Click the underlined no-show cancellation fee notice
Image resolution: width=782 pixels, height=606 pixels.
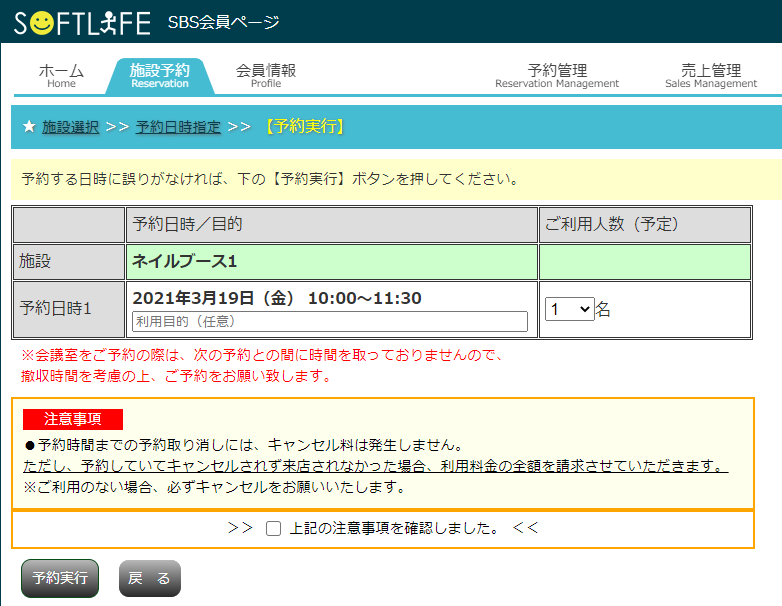[x=374, y=466]
